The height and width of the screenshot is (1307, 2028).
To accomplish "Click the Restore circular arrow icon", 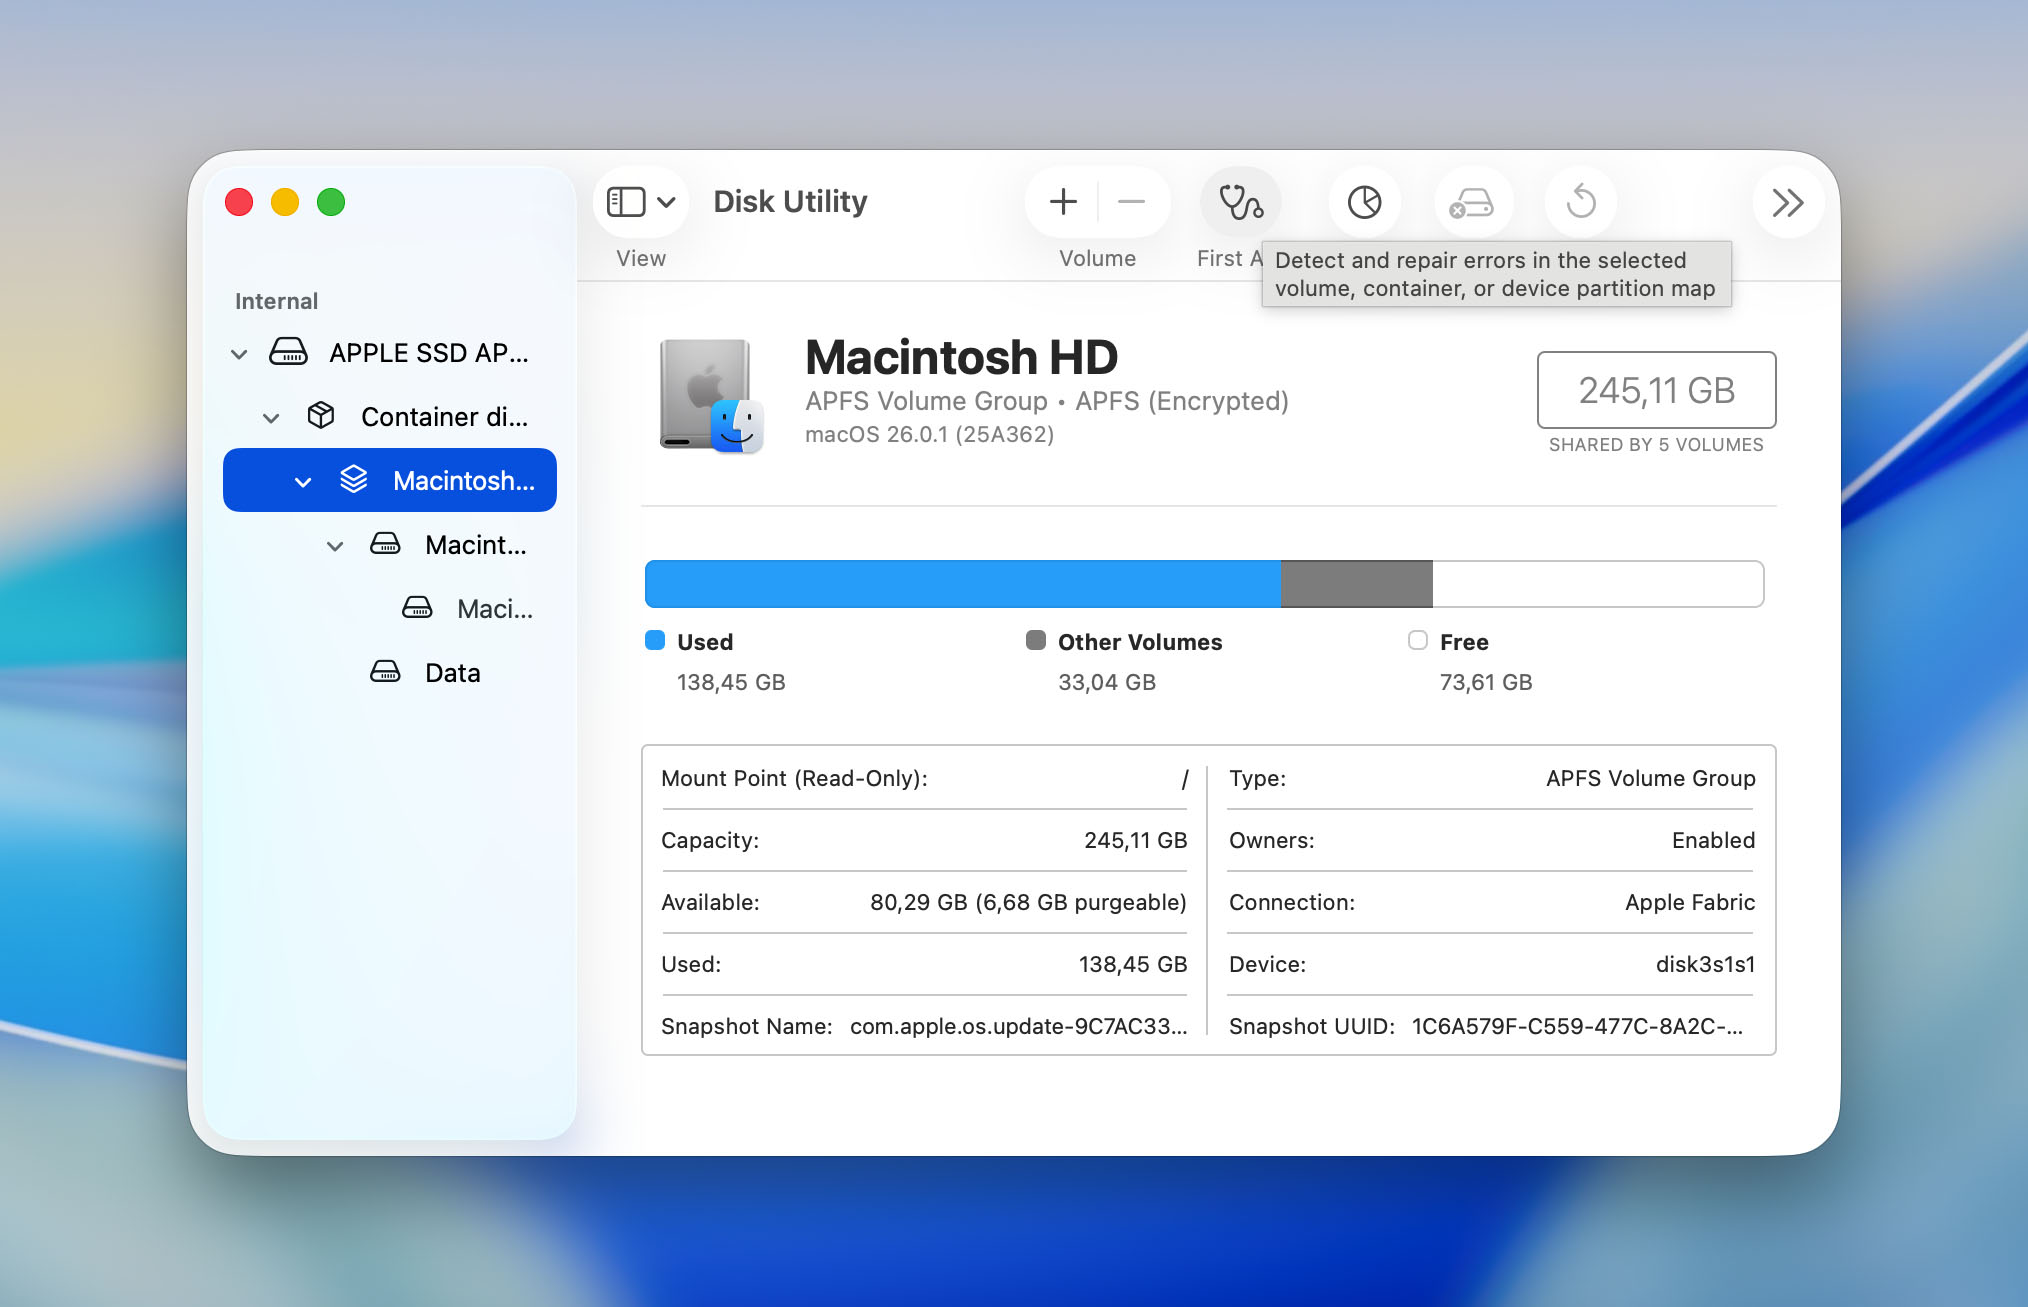I will click(x=1581, y=202).
